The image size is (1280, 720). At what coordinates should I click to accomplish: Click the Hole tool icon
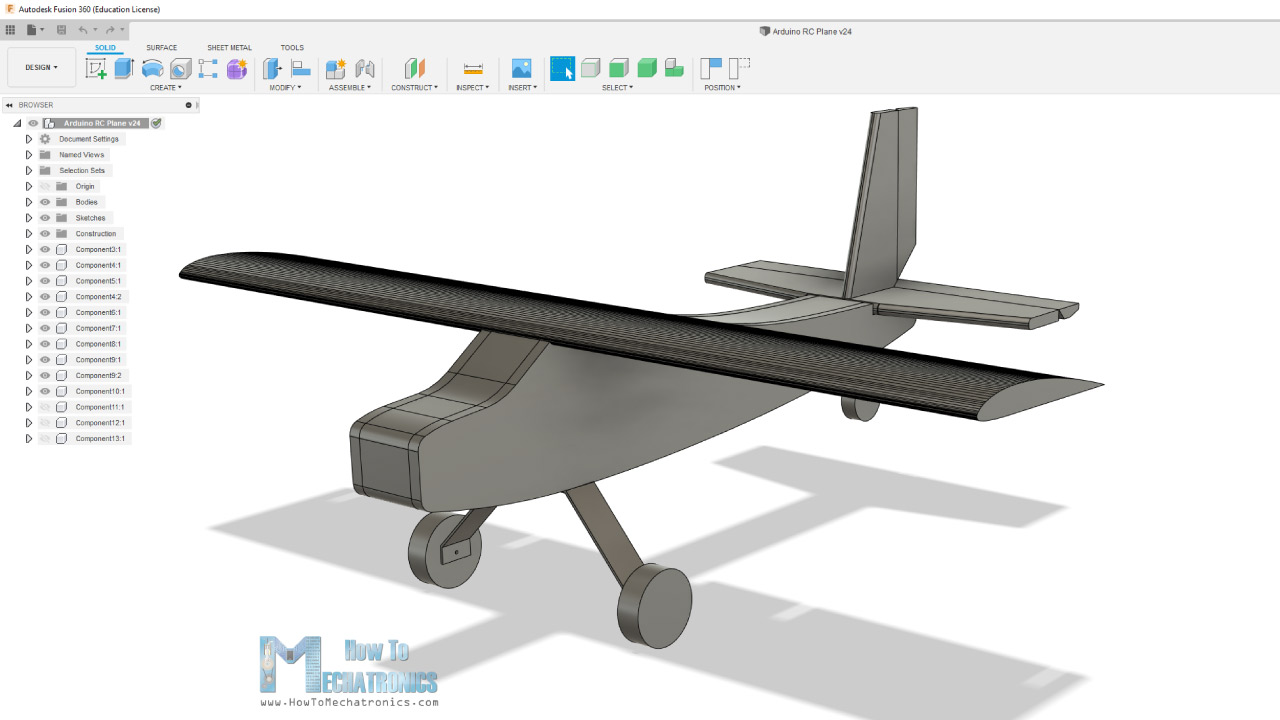[180, 68]
